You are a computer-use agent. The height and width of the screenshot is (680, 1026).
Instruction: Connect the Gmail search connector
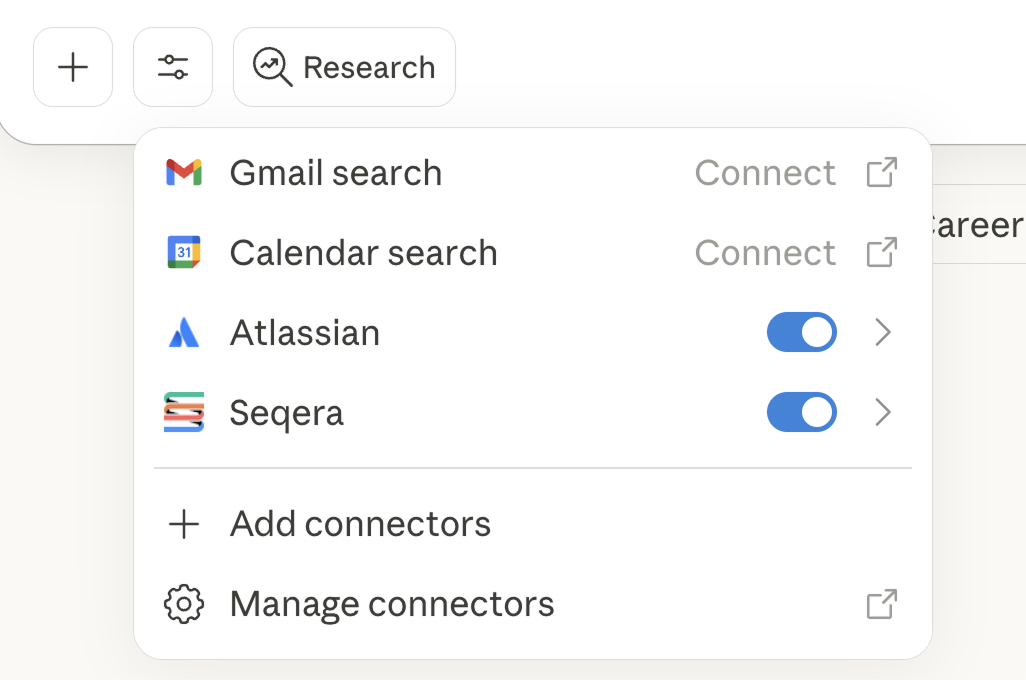click(x=765, y=173)
